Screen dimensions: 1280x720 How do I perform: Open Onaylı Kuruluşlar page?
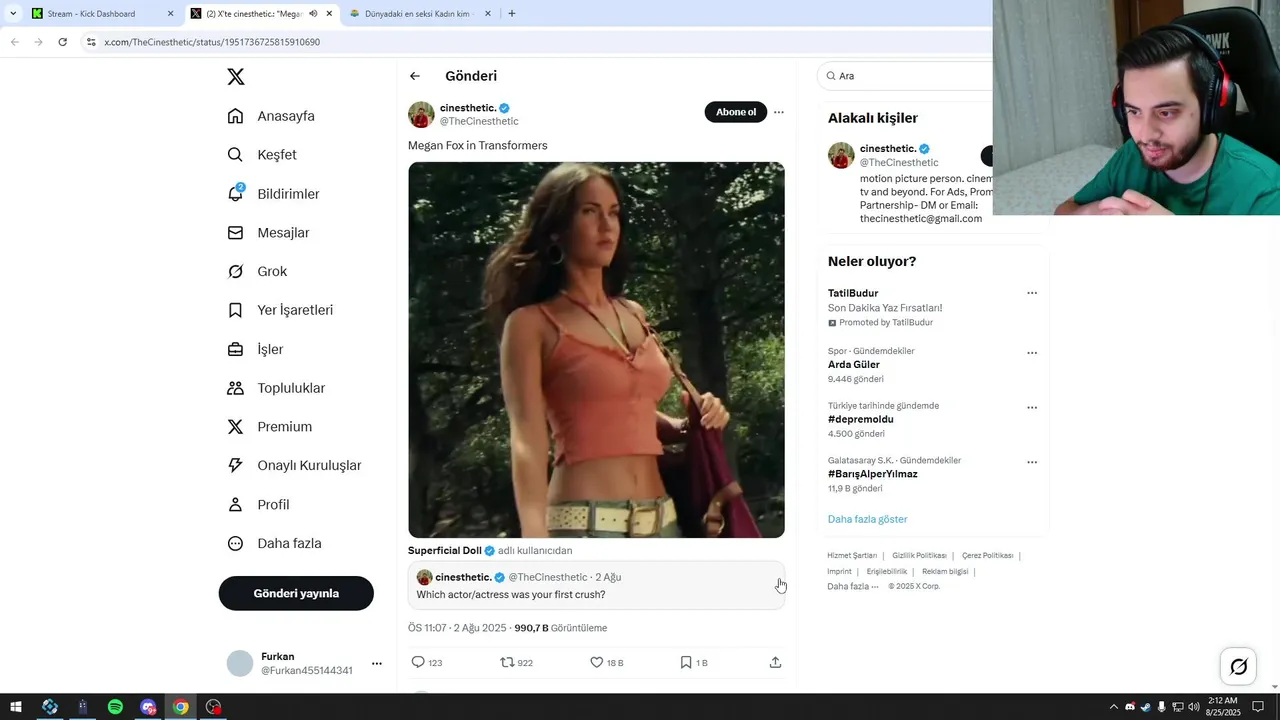(295, 465)
